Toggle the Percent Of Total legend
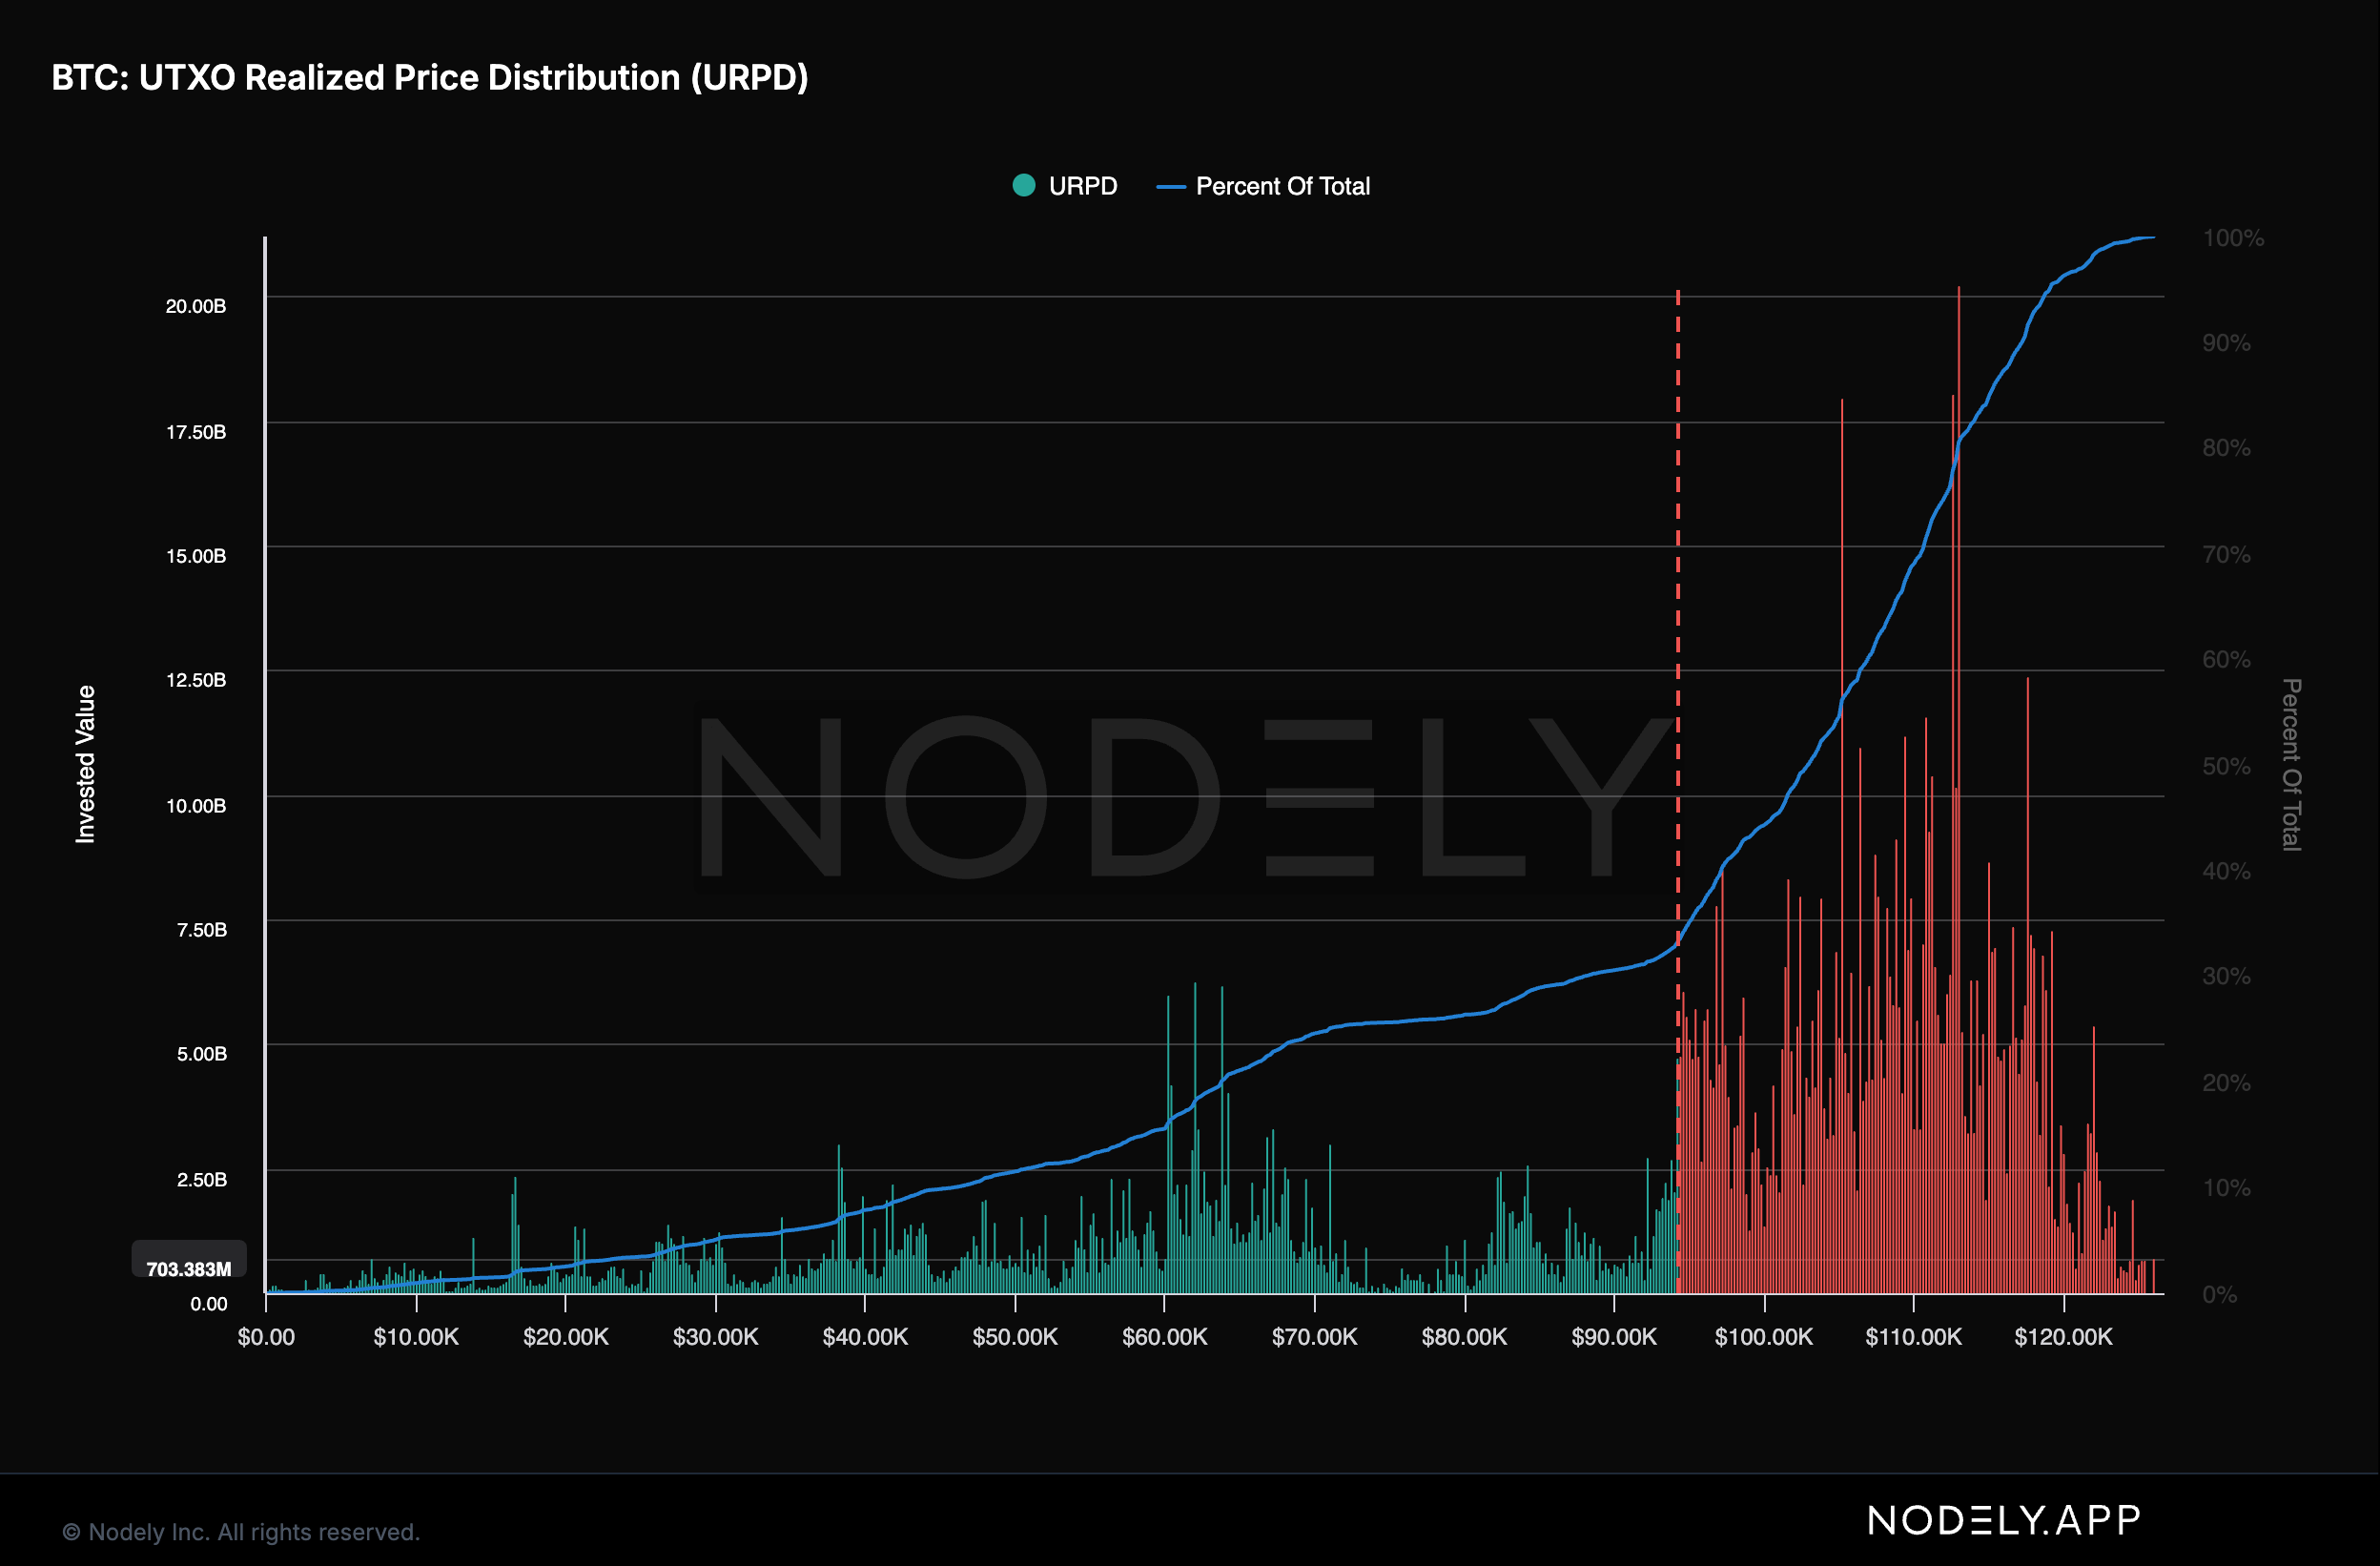This screenshot has height=1566, width=2380. coord(1282,186)
